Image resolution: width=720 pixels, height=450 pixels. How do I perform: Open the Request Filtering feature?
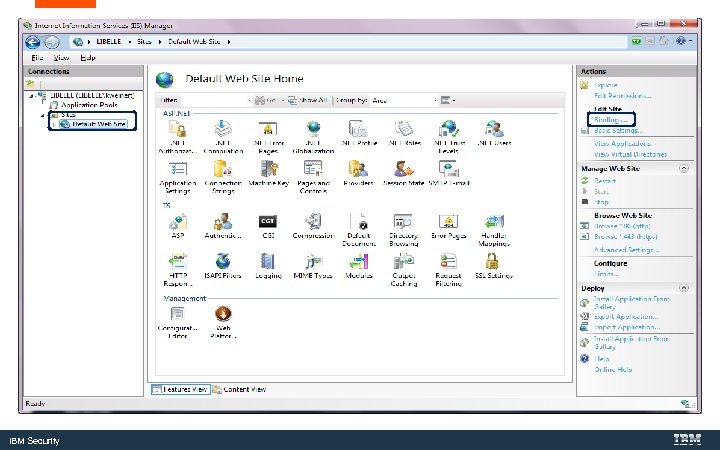pyautogui.click(x=448, y=270)
